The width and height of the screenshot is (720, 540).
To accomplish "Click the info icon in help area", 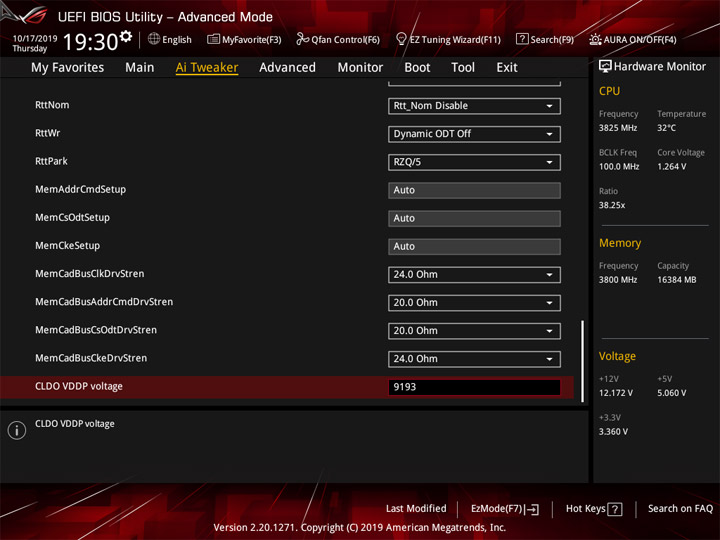I will pos(17,430).
